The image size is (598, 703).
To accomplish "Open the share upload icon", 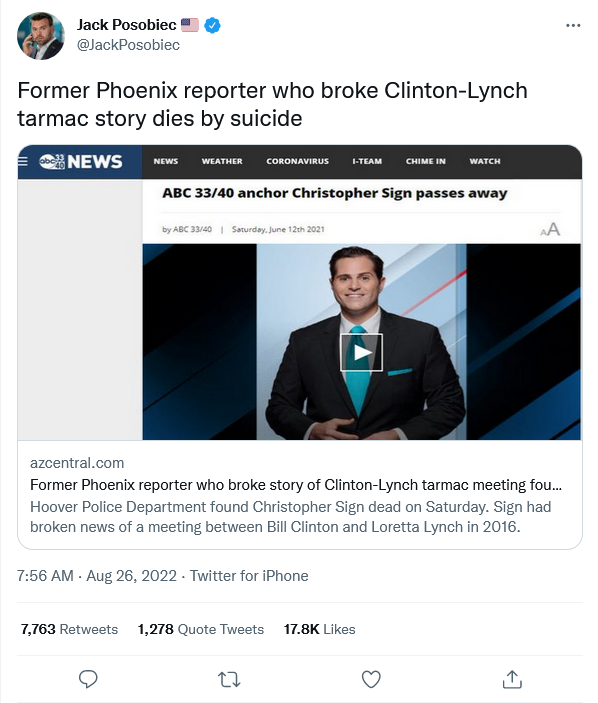I will tap(512, 679).
